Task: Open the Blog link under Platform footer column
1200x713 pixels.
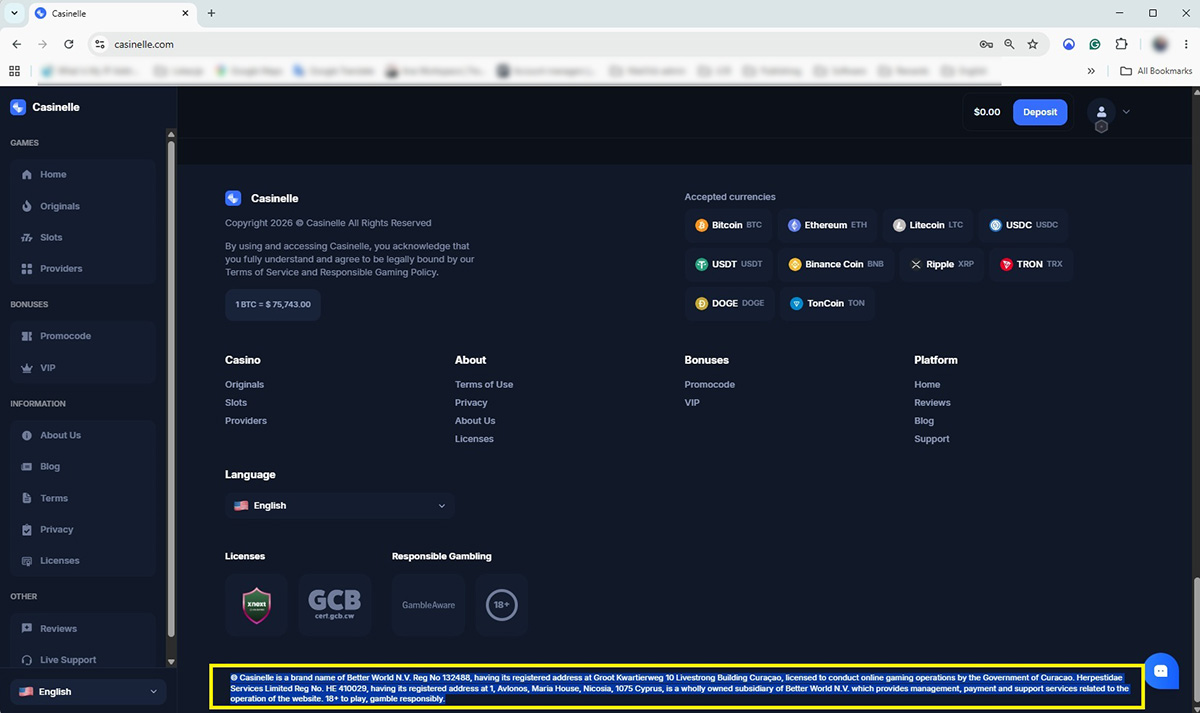Action: point(924,421)
